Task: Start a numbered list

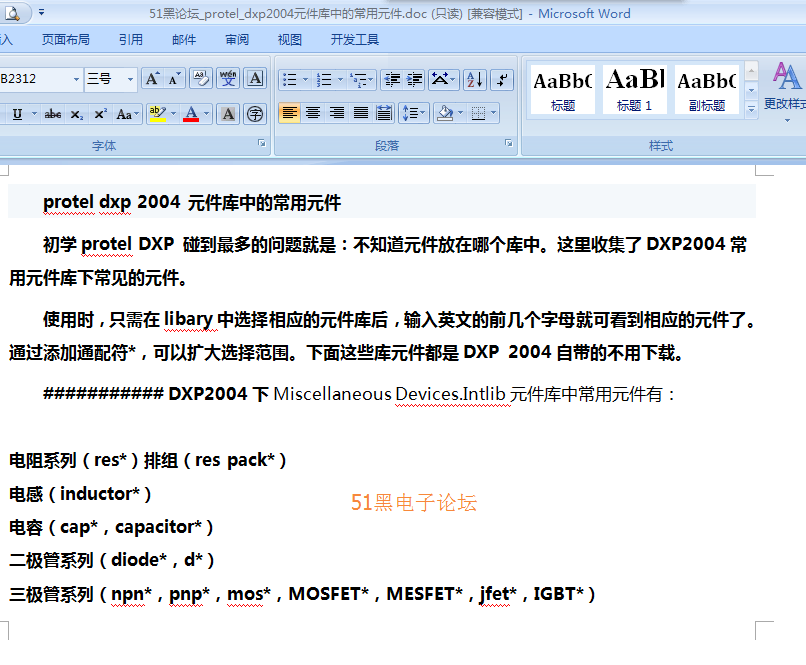Action: tap(324, 80)
